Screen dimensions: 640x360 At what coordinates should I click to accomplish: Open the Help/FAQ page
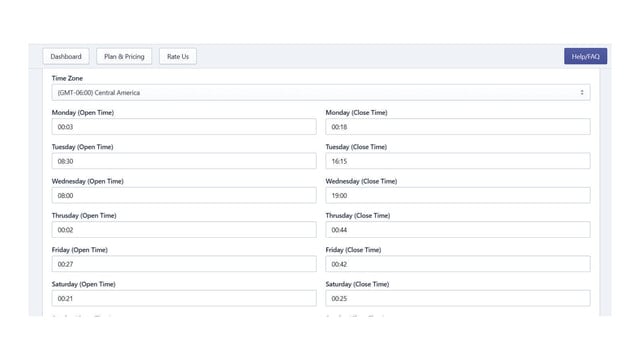pos(585,56)
